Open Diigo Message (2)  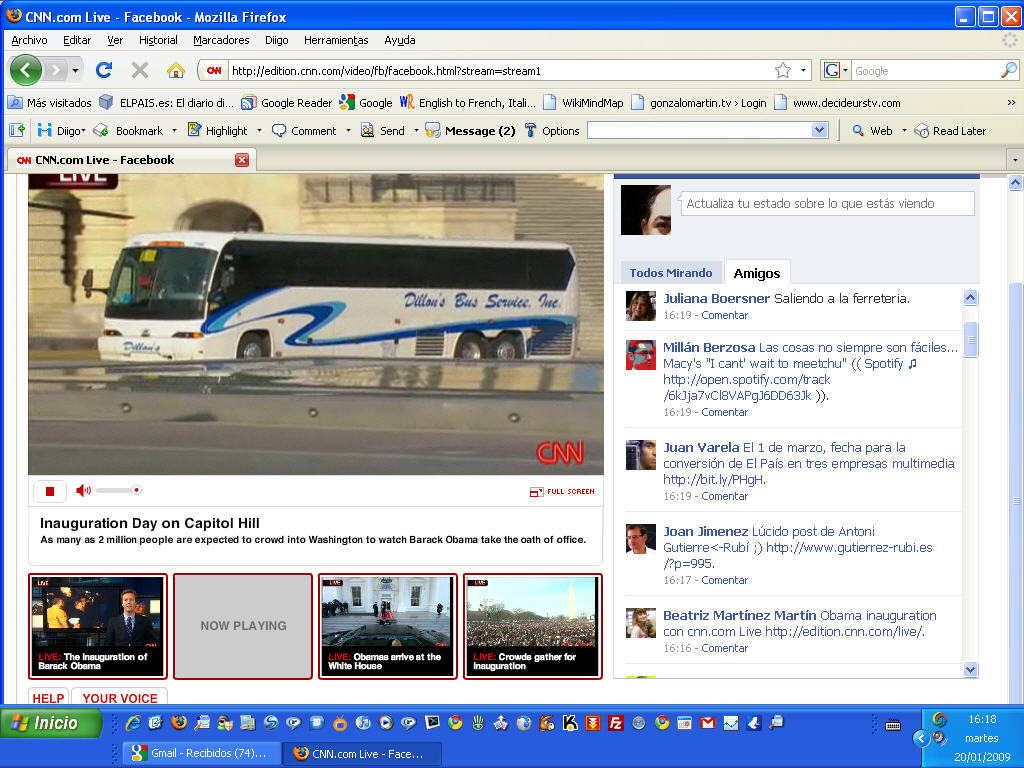click(x=470, y=131)
